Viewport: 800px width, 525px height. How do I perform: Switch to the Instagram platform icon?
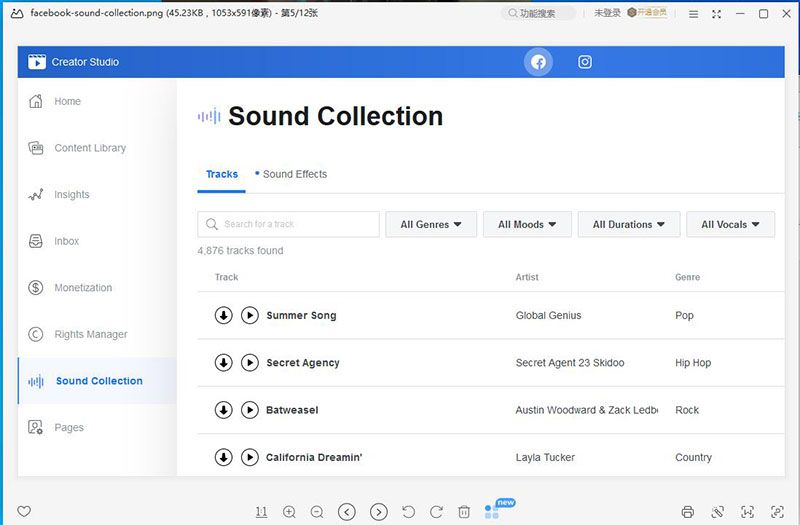tap(585, 62)
